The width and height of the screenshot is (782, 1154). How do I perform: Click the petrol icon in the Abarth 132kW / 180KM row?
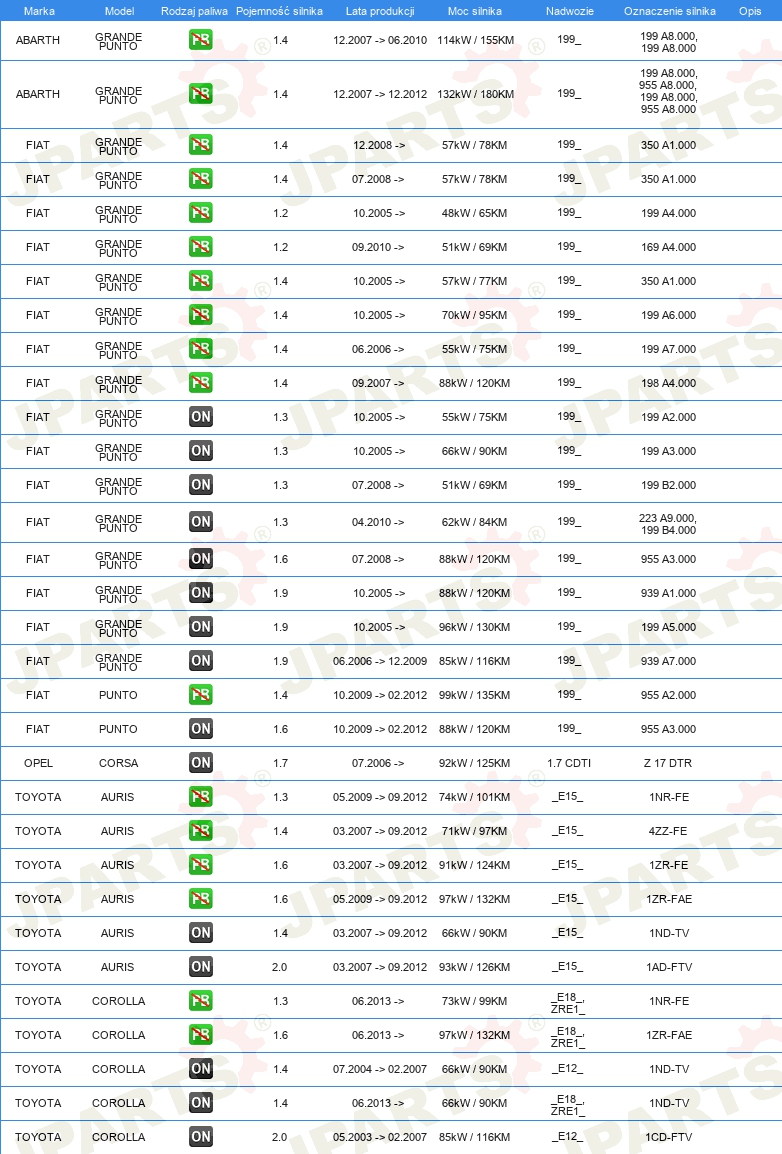pyautogui.click(x=201, y=93)
